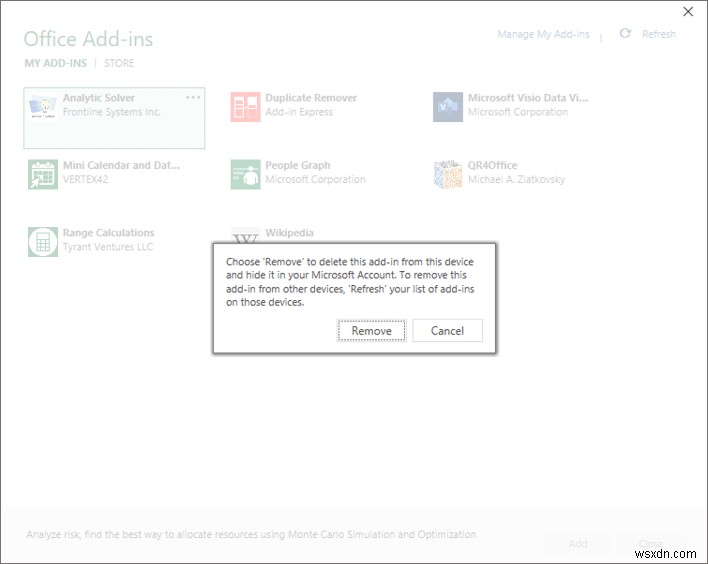Click the Microsoft Visio Data Vi... title
Image resolution: width=708 pixels, height=564 pixels.
click(528, 98)
